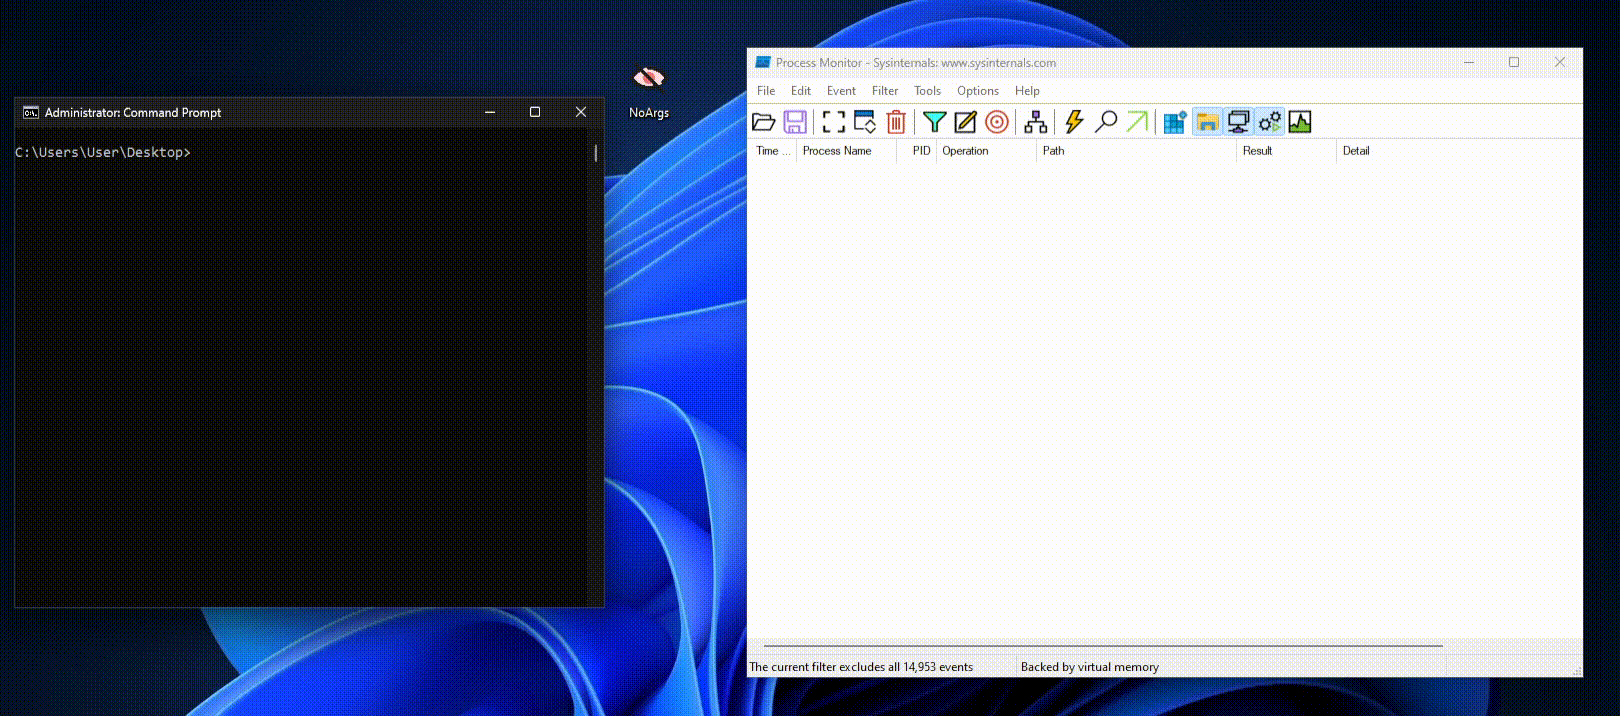Open the Edit menu

coord(801,91)
